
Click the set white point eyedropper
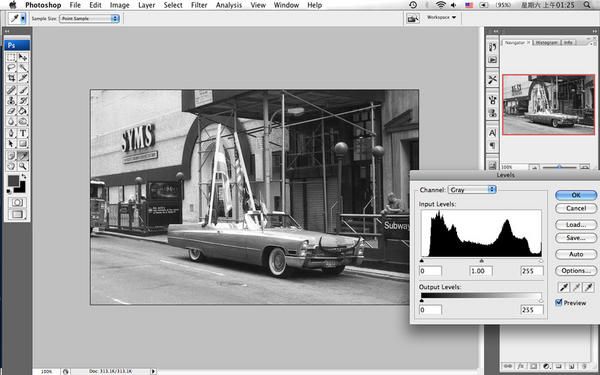[x=589, y=287]
